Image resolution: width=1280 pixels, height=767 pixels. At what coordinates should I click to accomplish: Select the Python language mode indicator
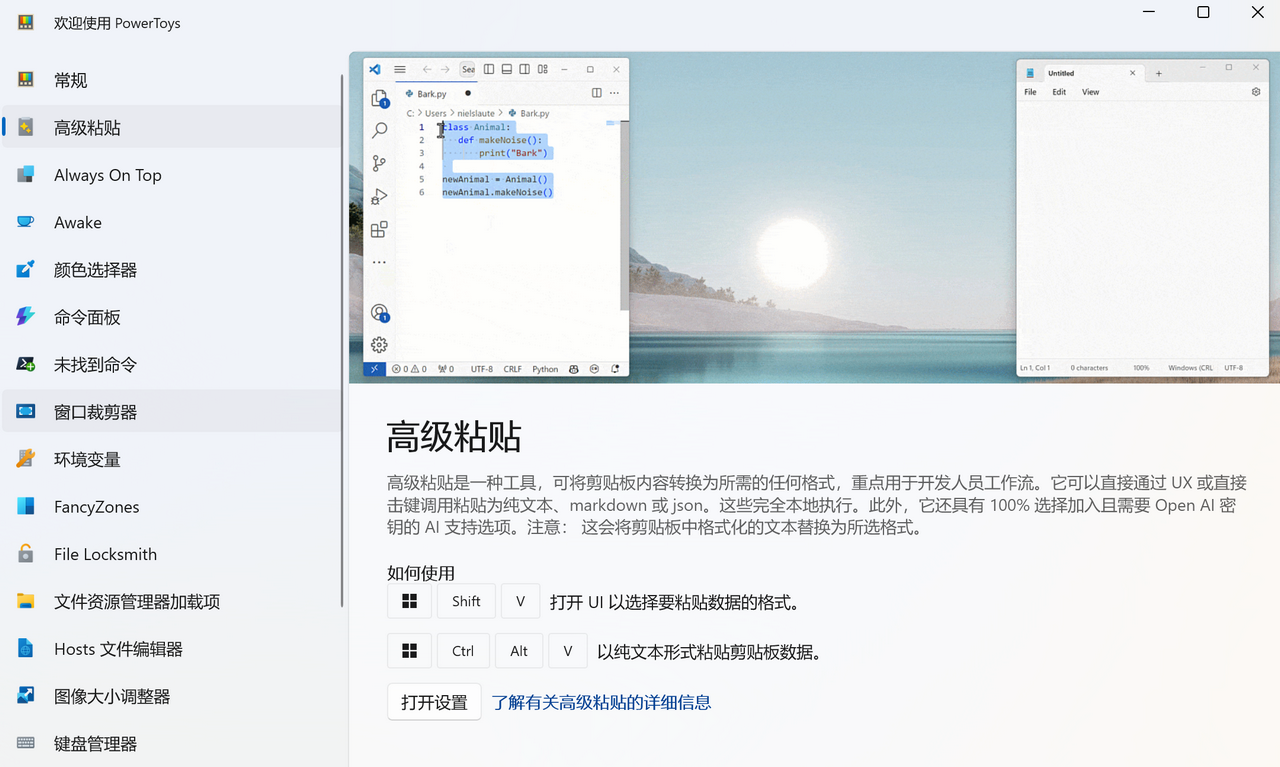[545, 369]
